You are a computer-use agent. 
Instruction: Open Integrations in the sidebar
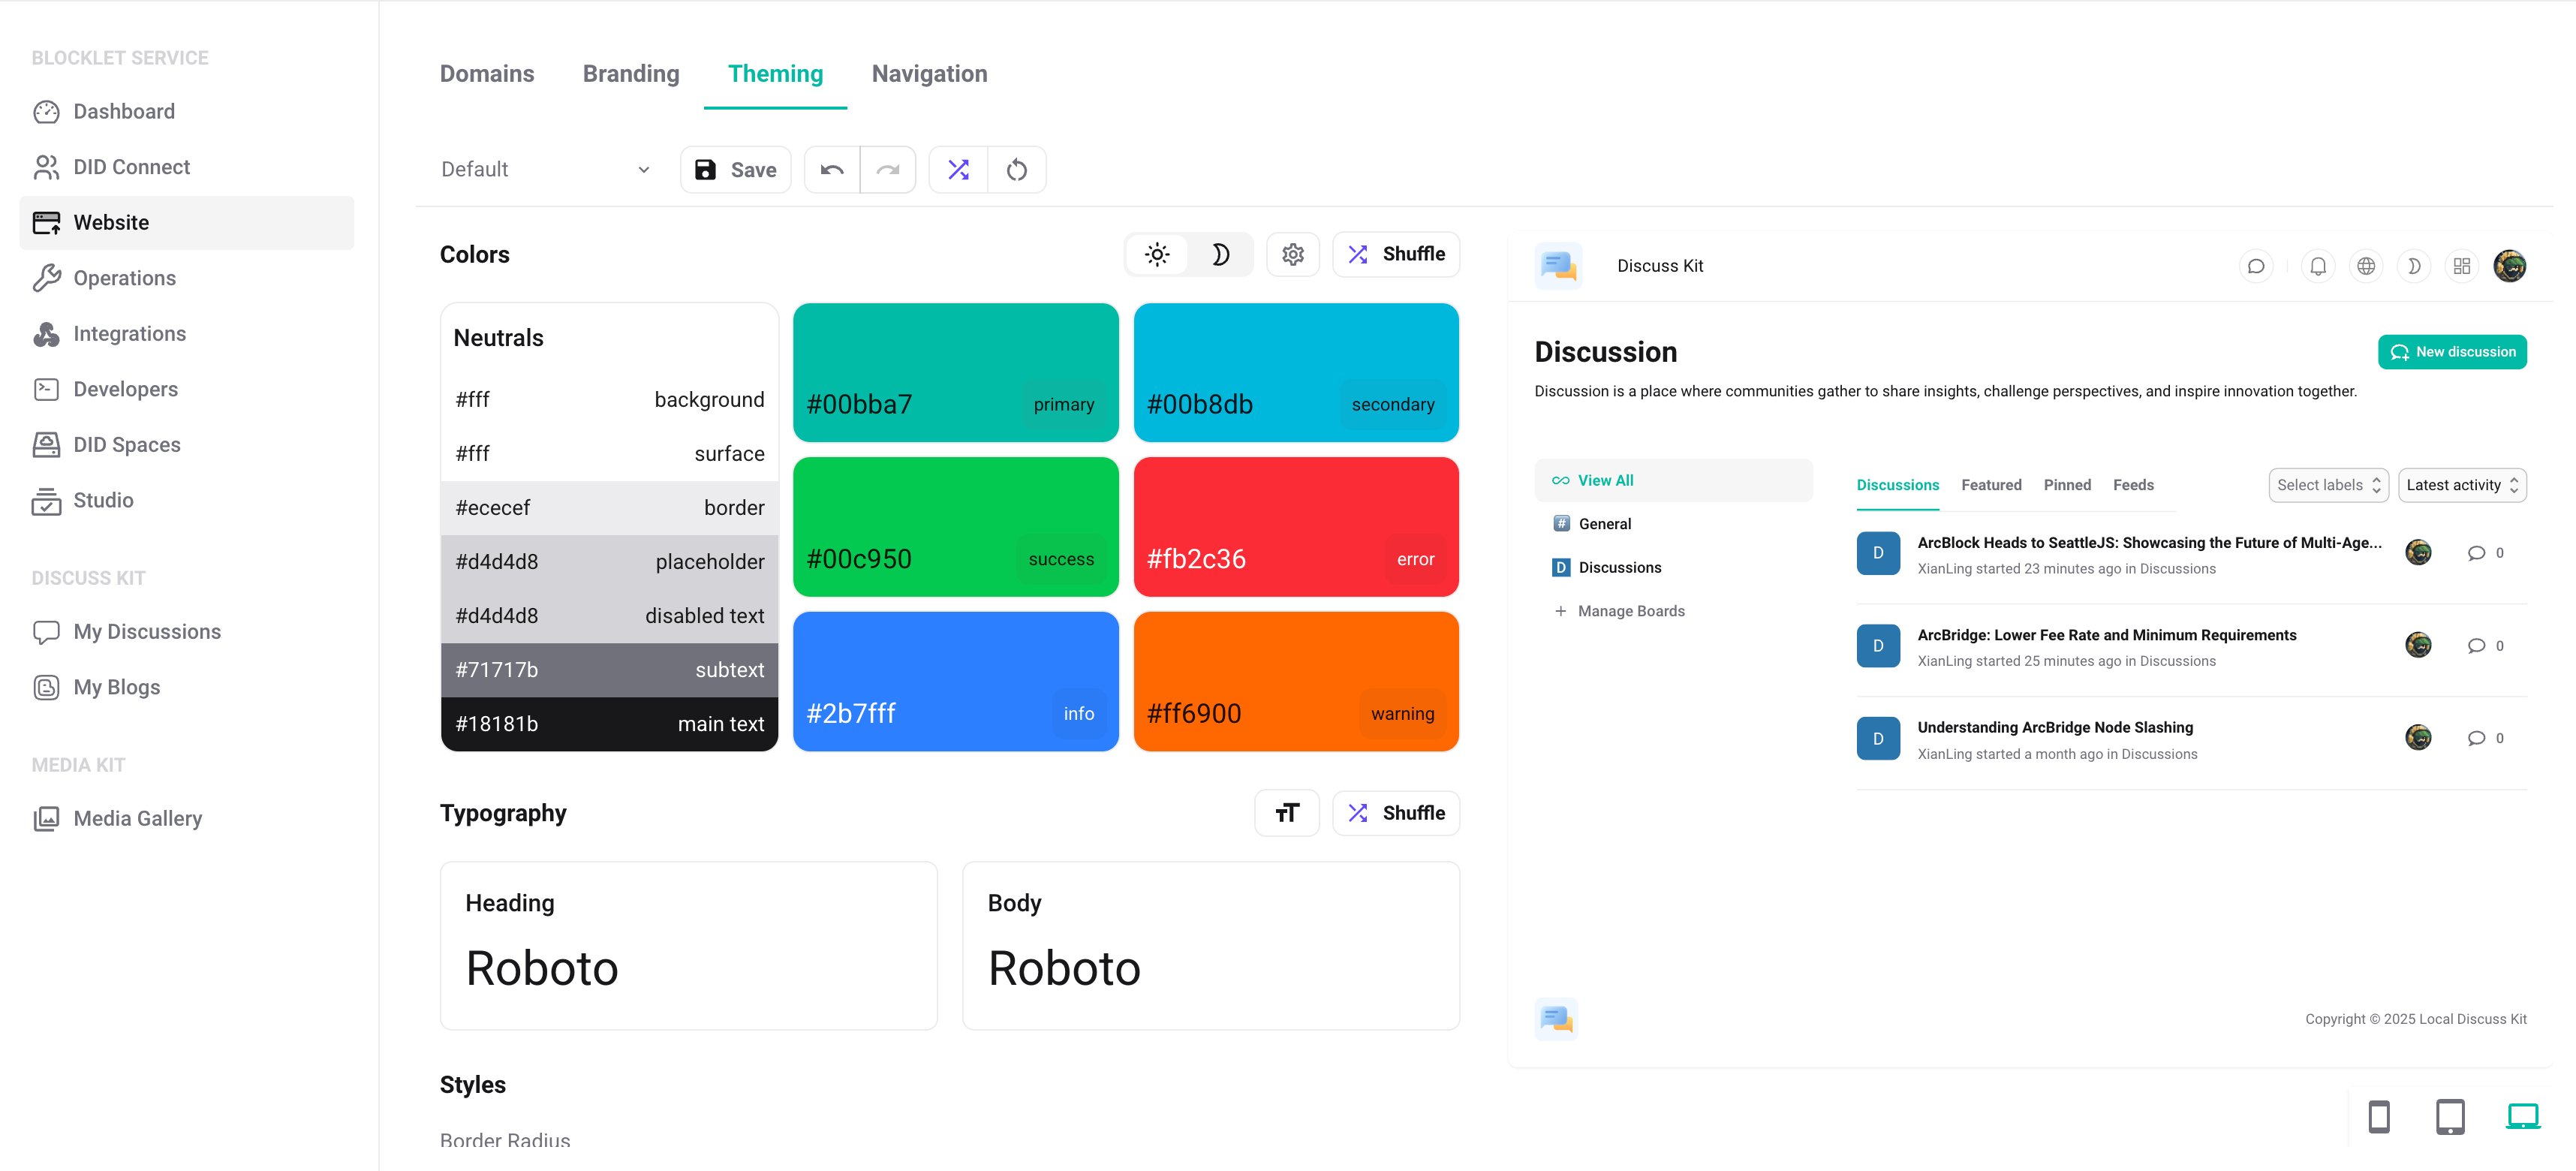pos(130,334)
